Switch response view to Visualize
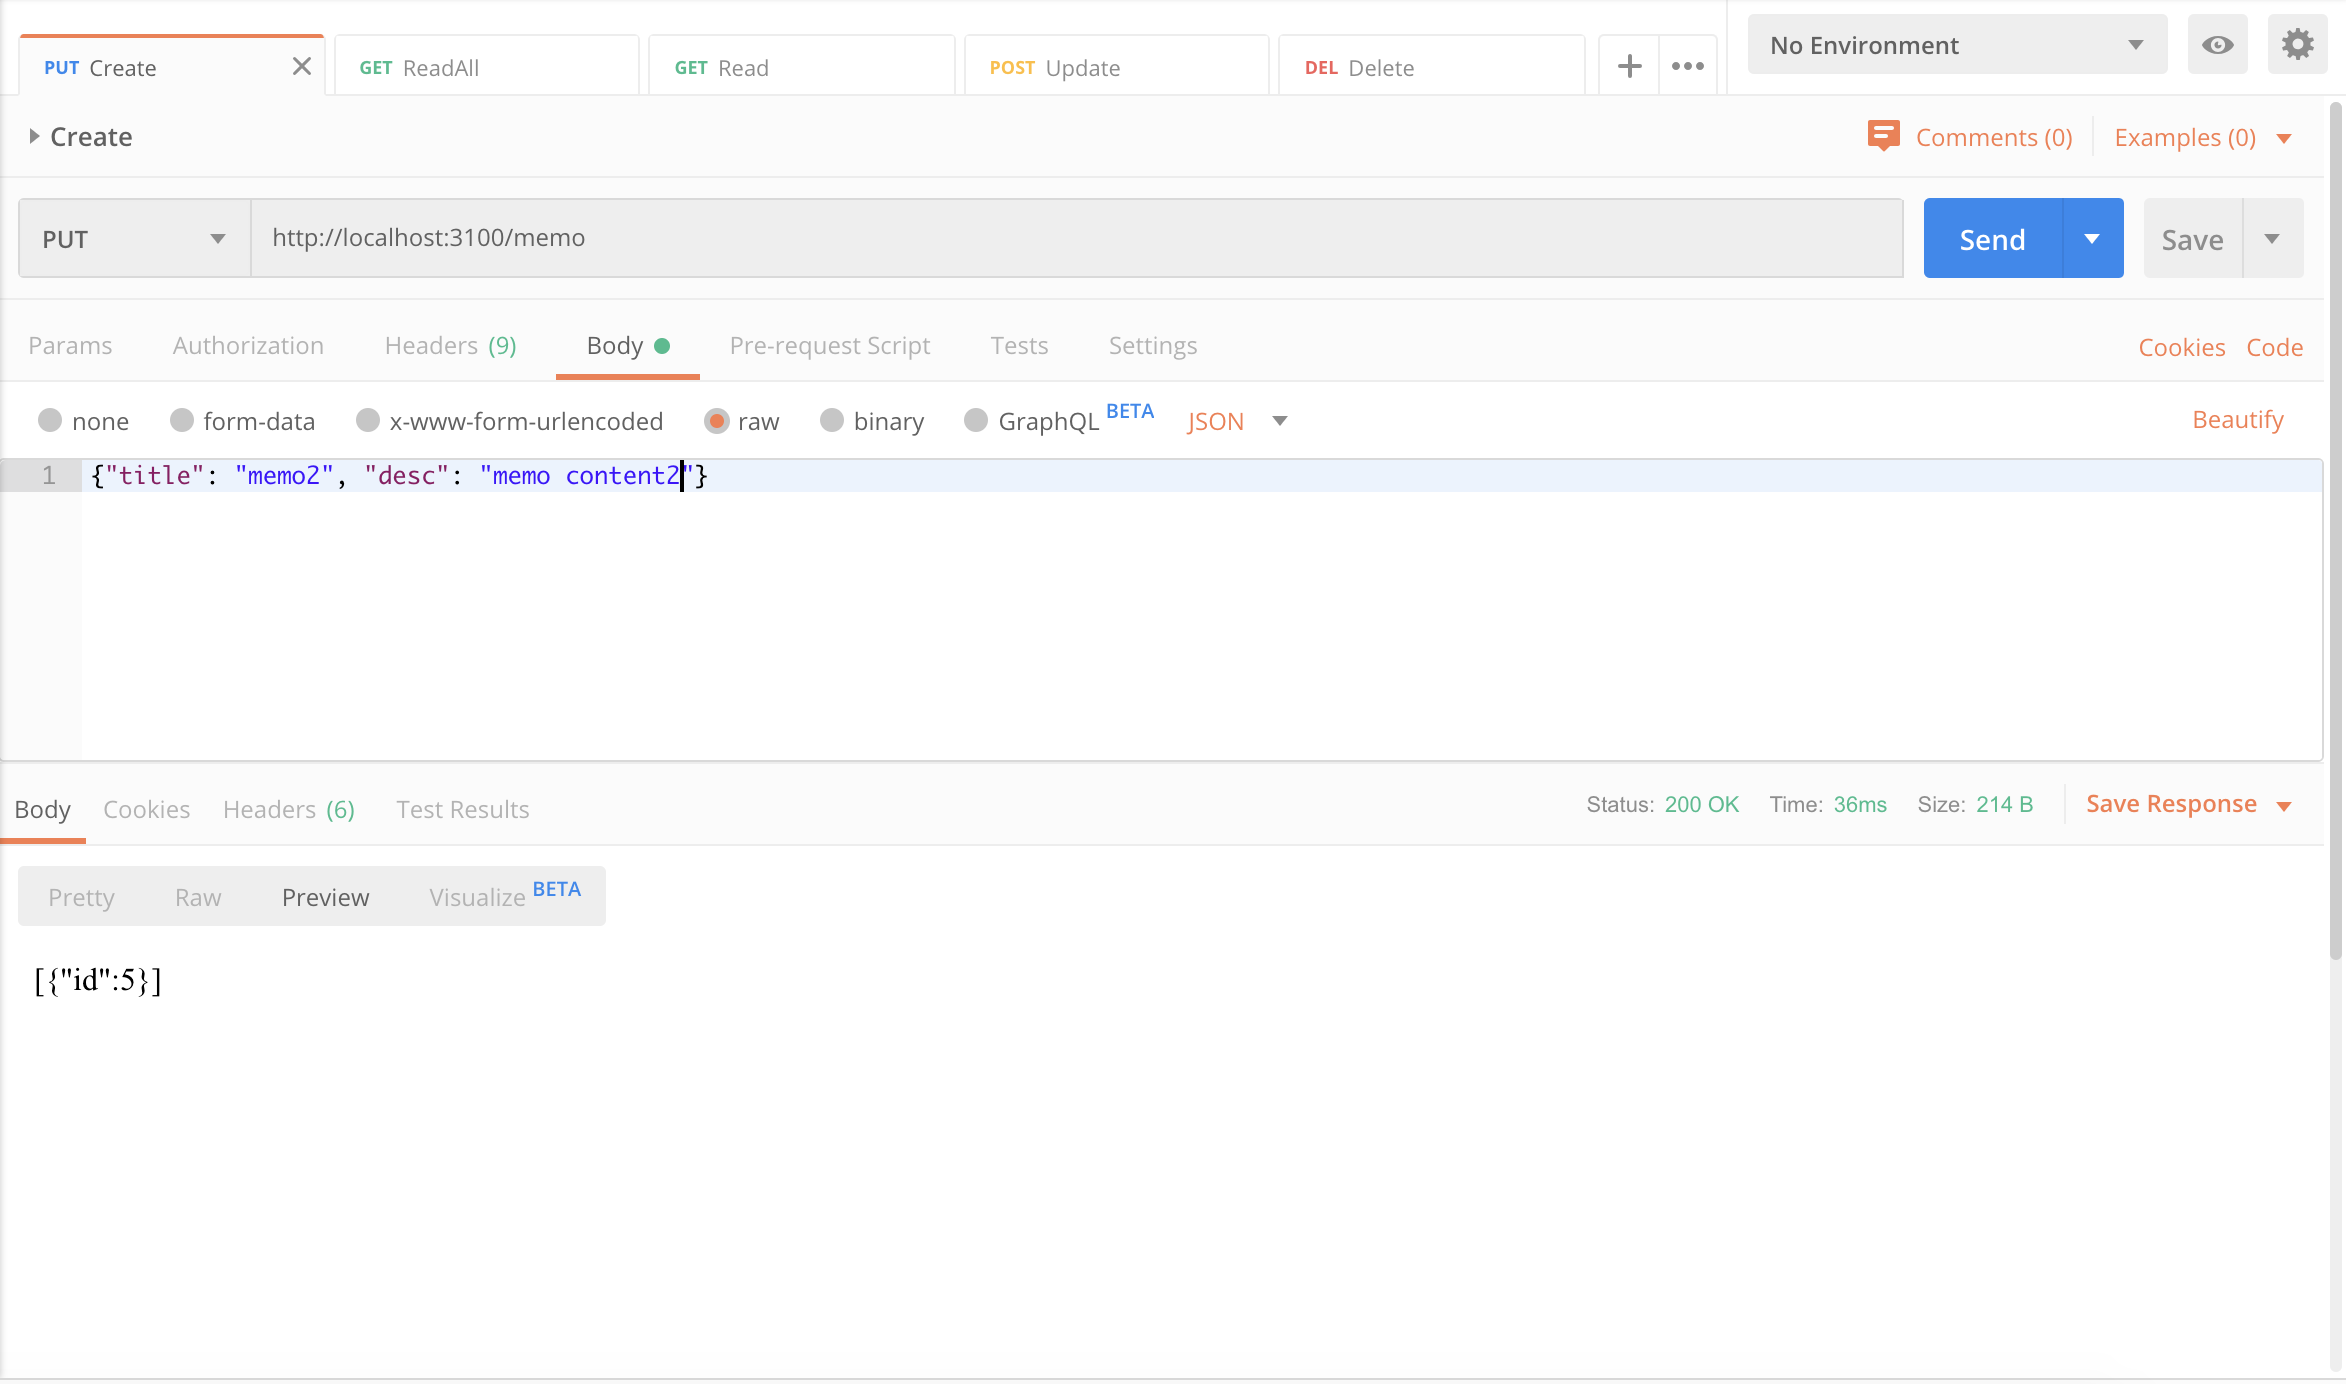This screenshot has height=1384, width=2346. tap(505, 895)
